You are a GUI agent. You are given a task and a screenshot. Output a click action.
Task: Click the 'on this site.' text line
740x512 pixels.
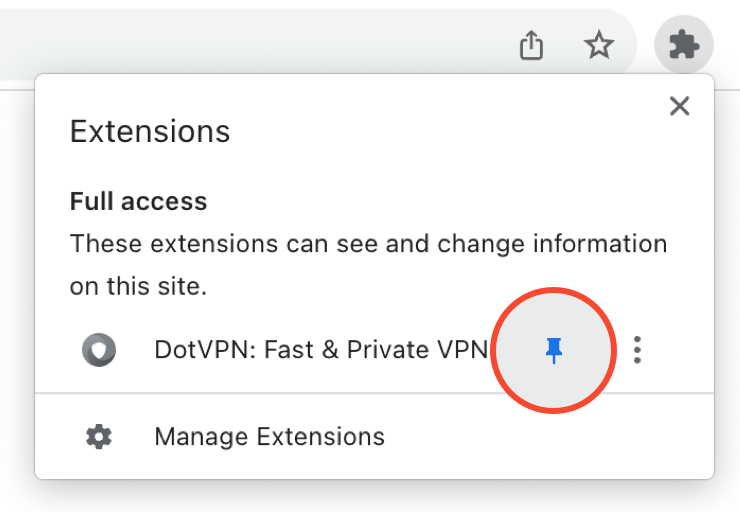(x=138, y=287)
